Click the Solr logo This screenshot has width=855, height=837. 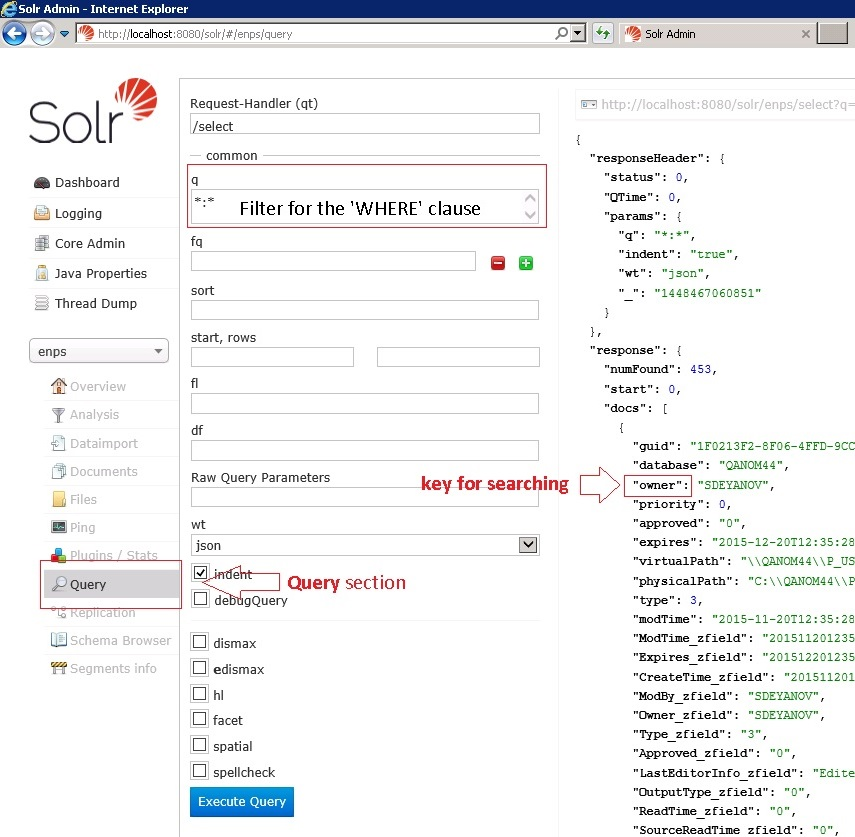(x=93, y=111)
